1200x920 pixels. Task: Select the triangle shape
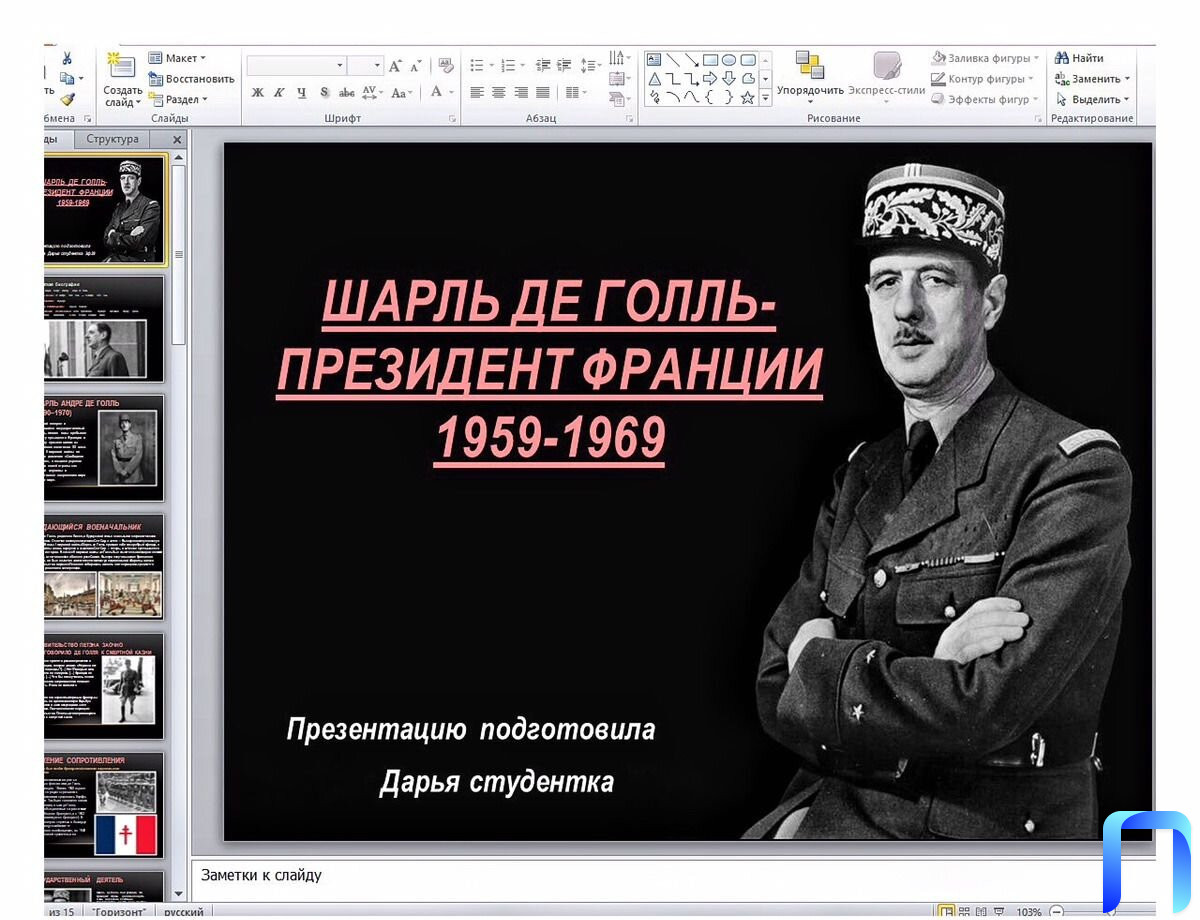(654, 79)
